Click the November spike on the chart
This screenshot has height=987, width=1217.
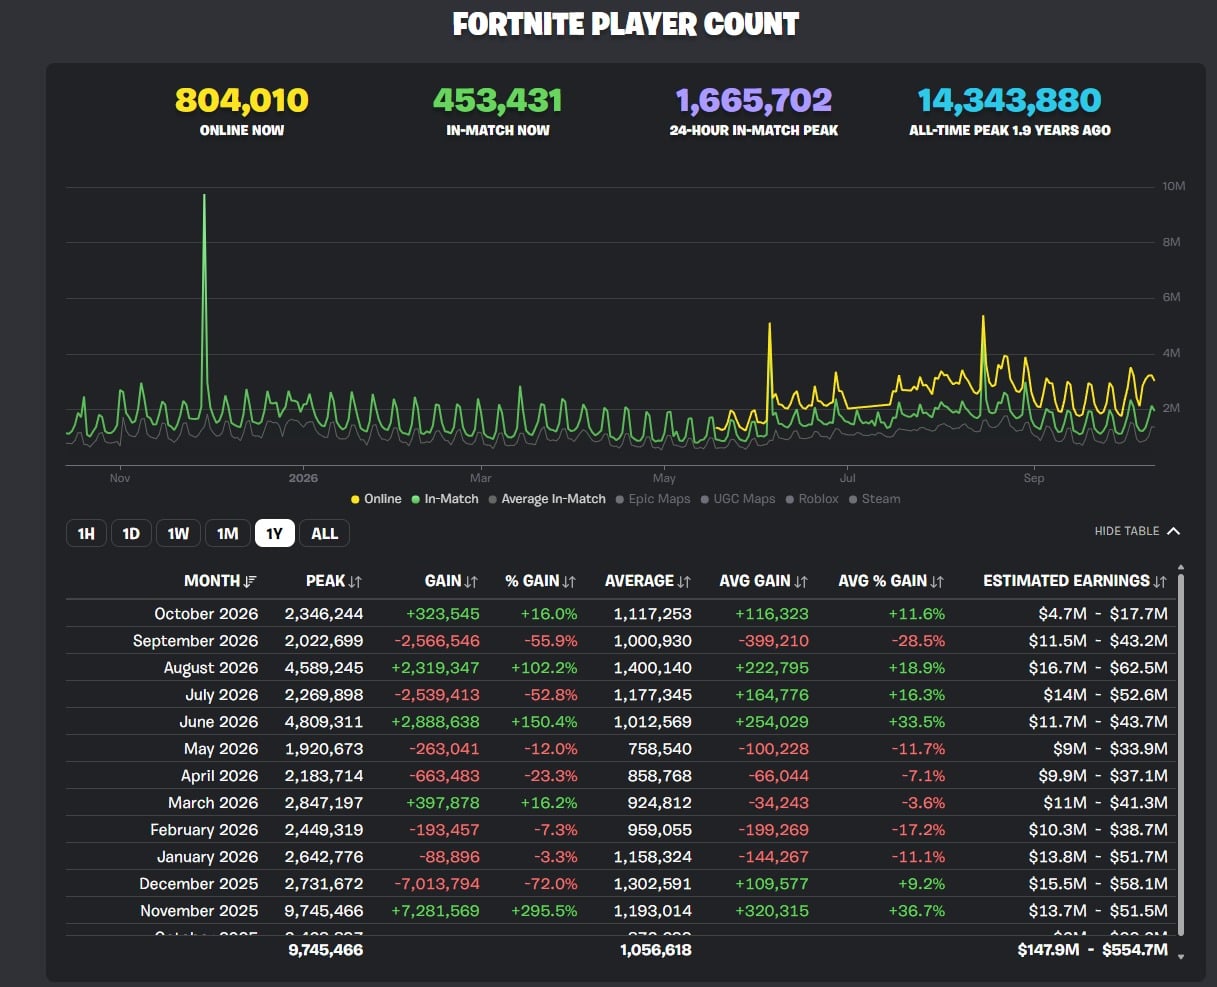[x=204, y=300]
